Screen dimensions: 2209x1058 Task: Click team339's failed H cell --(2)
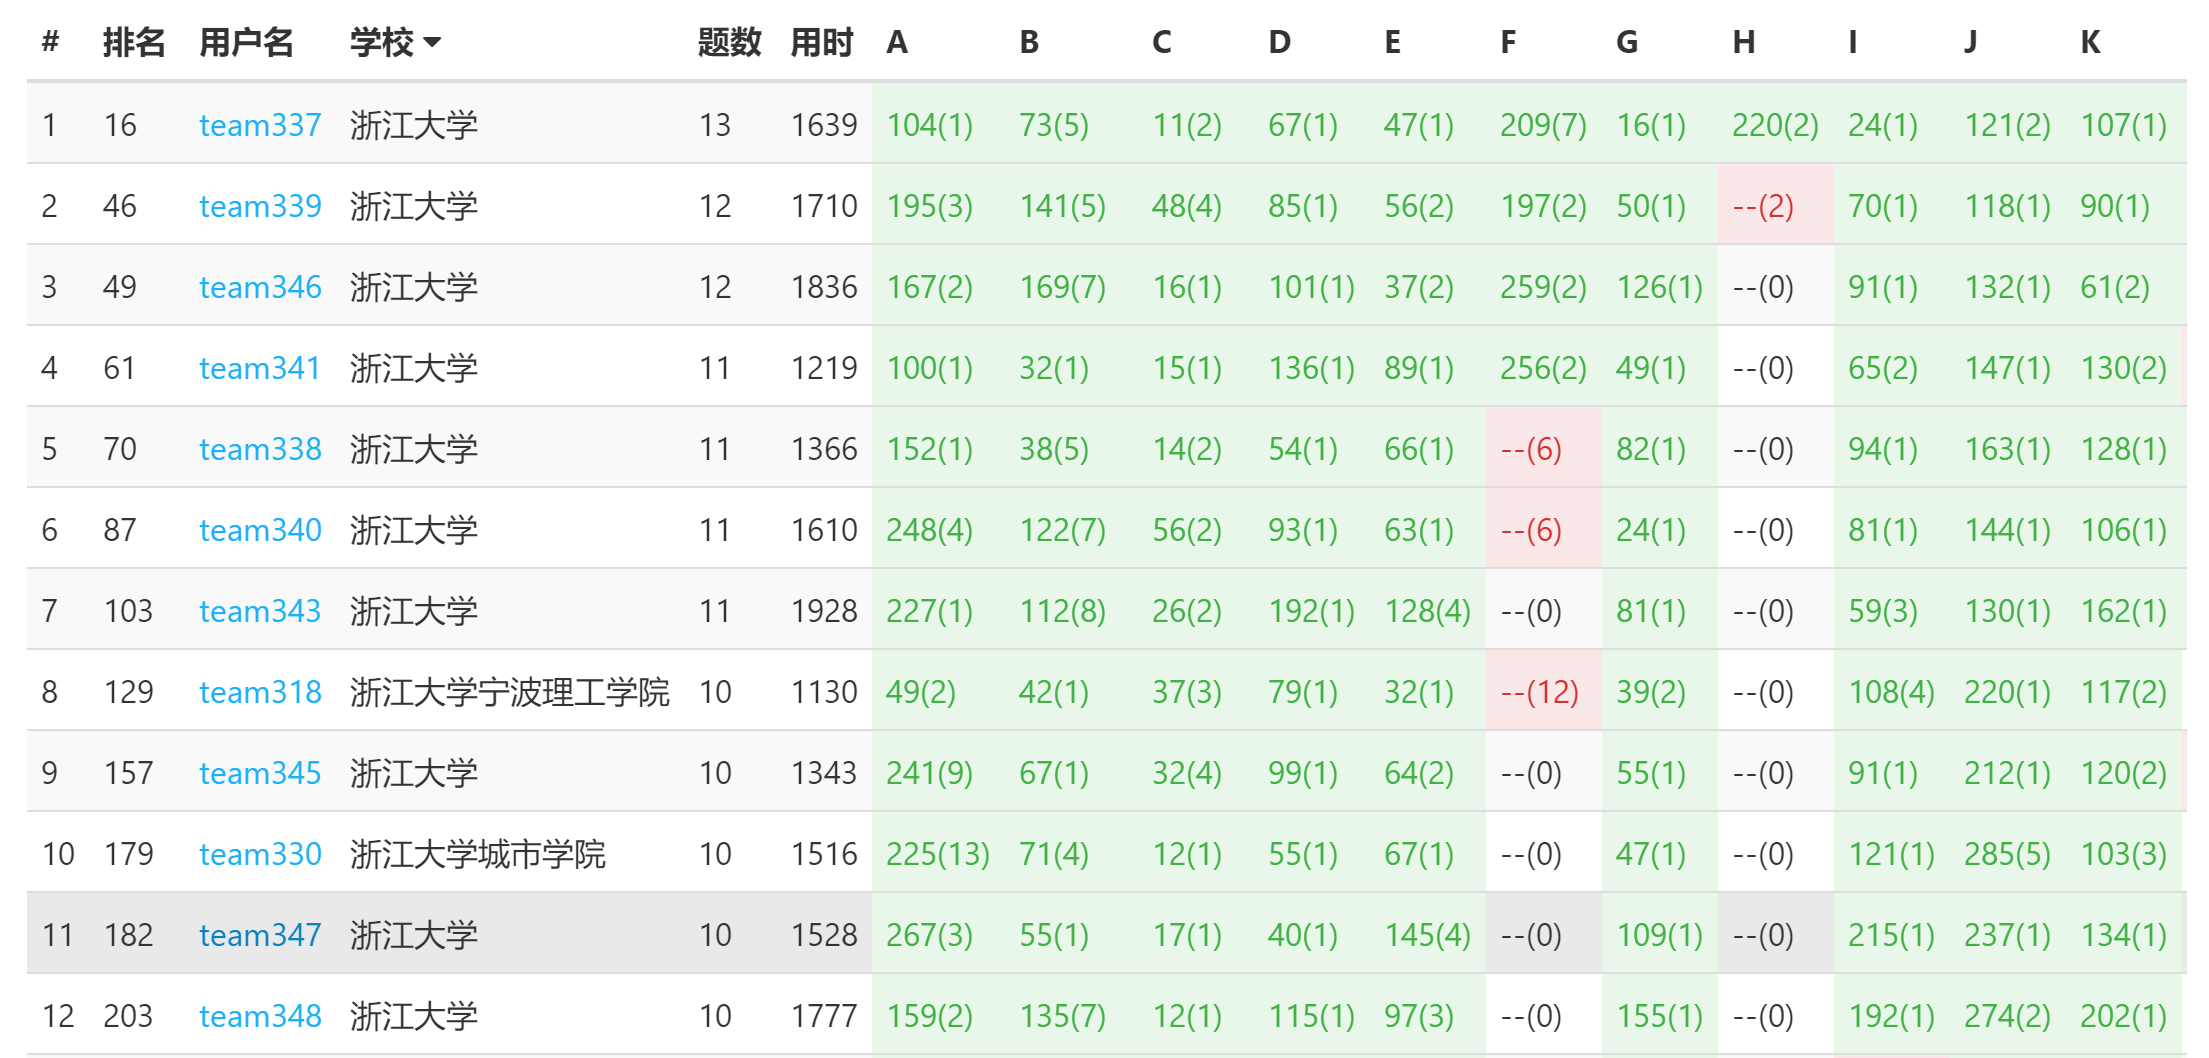point(1763,206)
